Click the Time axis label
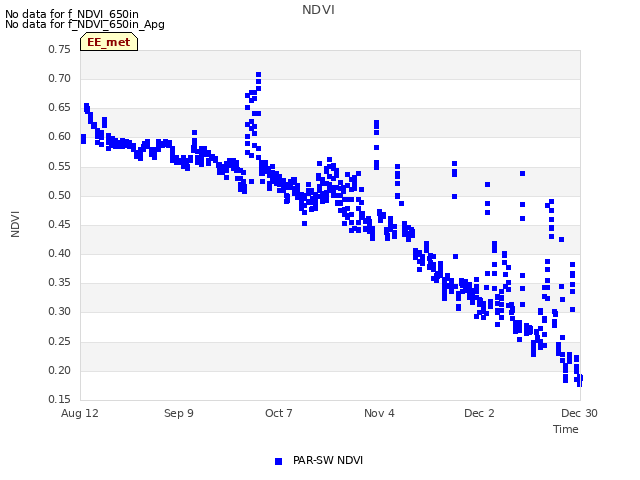This screenshot has width=640, height=480. 566,429
